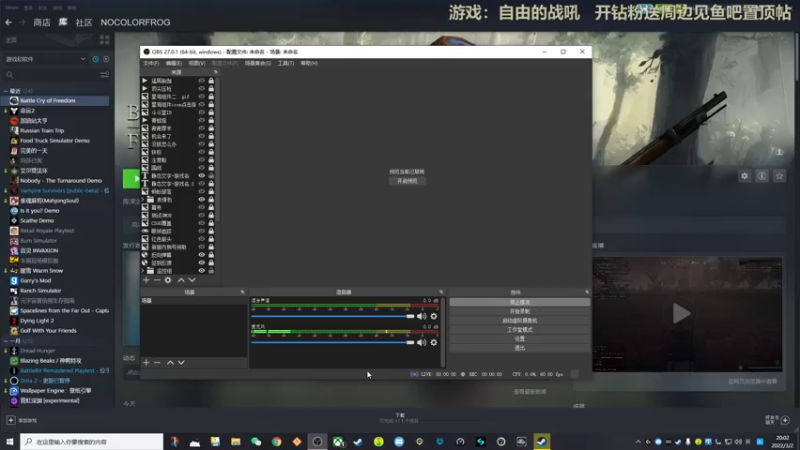Open Steam game settings gear icon
800x450 pixels.
pyautogui.click(x=744, y=176)
